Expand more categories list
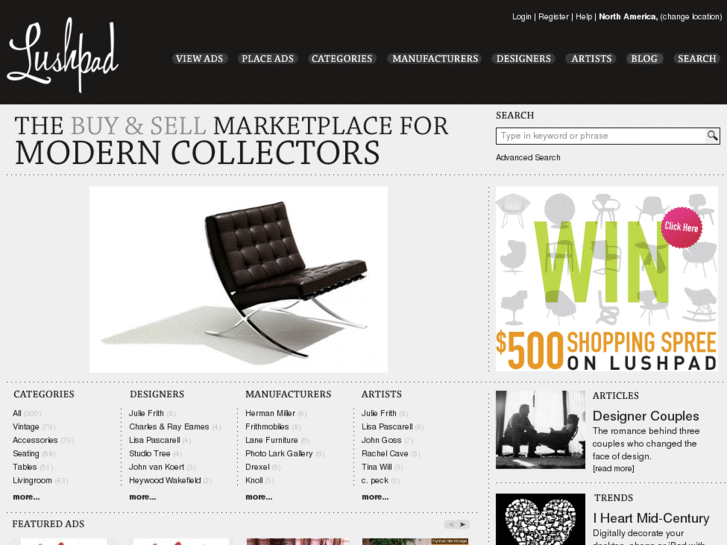The height and width of the screenshot is (545, 727). click(x=26, y=497)
